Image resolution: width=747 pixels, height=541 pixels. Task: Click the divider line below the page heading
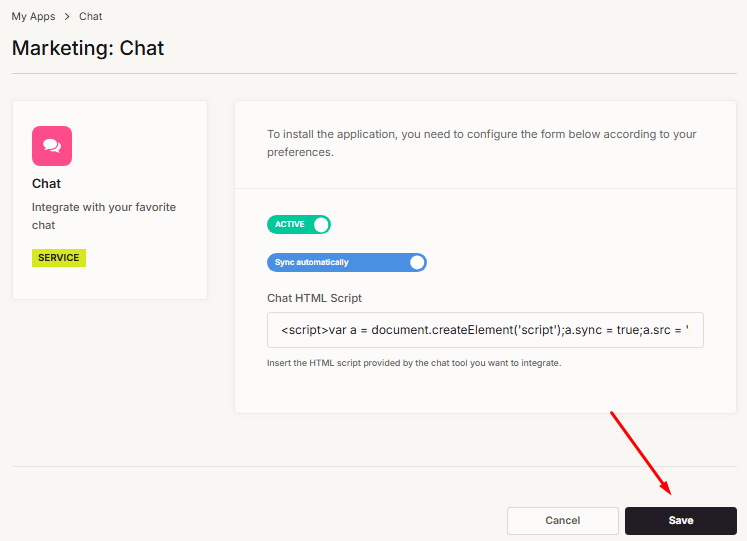(373, 73)
